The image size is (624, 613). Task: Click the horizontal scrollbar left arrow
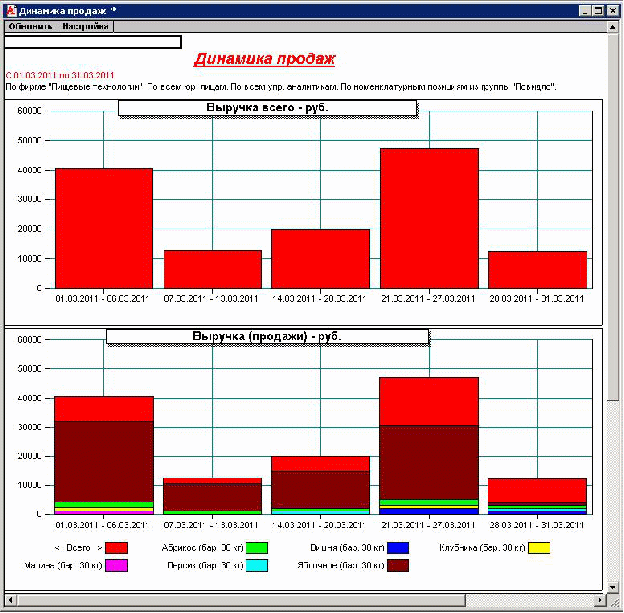[10, 600]
